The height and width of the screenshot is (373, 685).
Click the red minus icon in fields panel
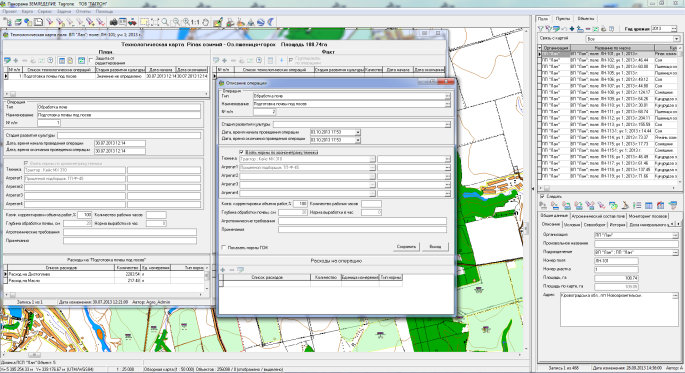pos(588,29)
